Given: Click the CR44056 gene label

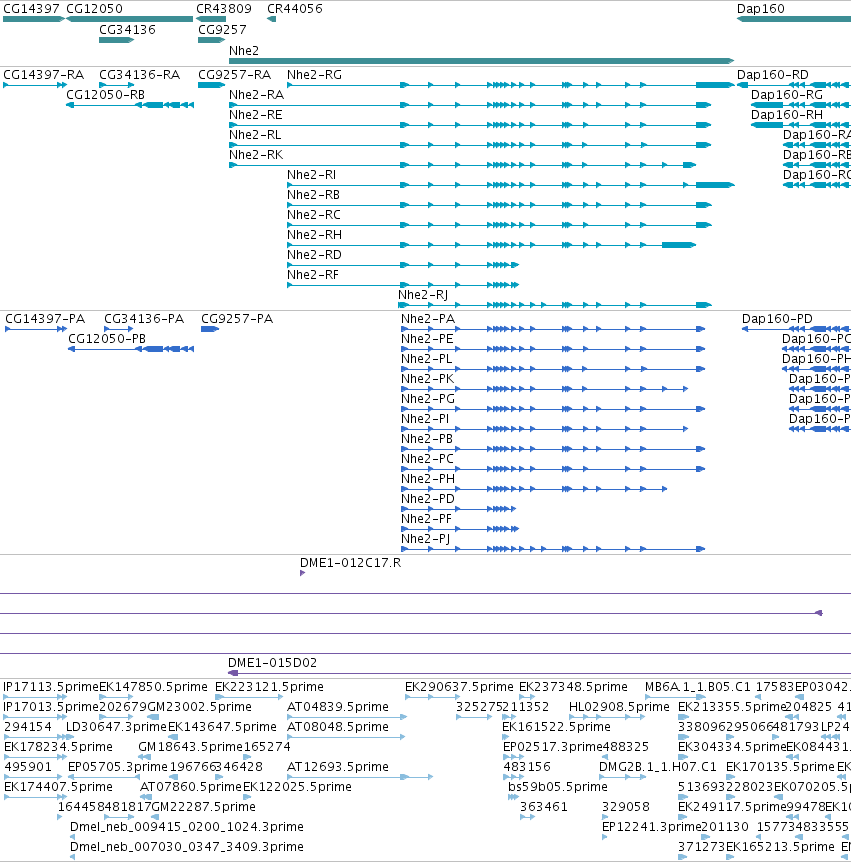Looking at the screenshot, I should pyautogui.click(x=295, y=9).
